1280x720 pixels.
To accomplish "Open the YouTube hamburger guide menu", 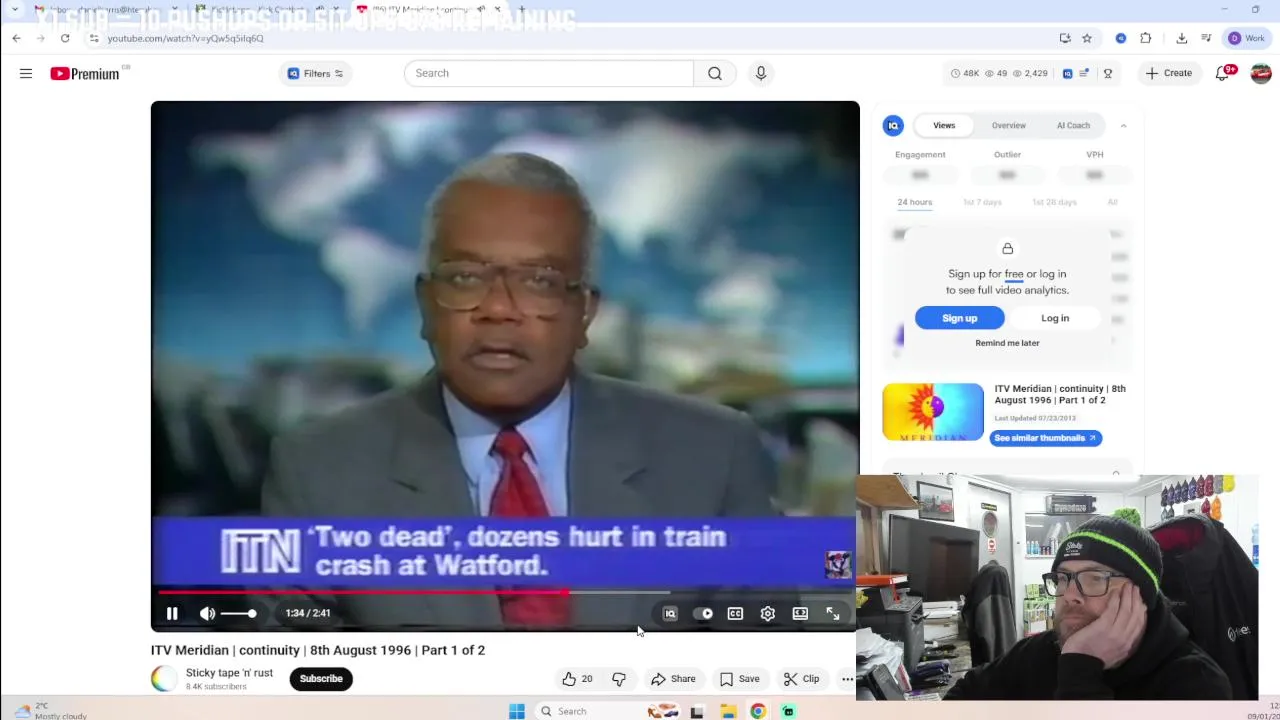I will 26,73.
